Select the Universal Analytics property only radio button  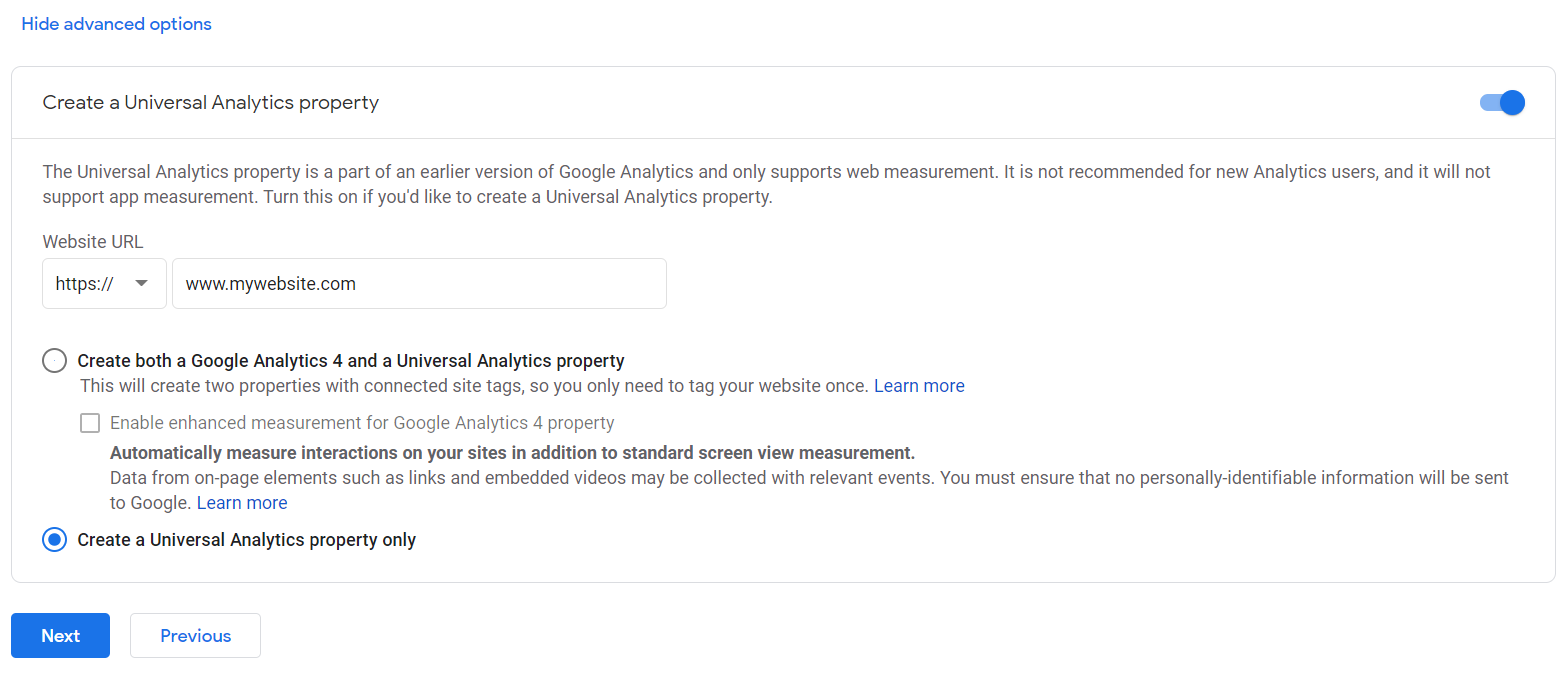point(54,540)
